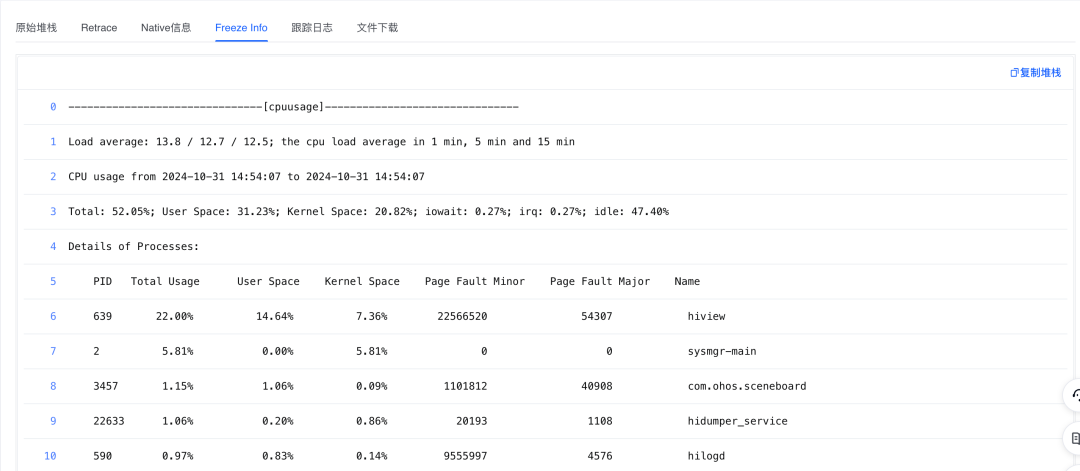The width and height of the screenshot is (1080, 471).
Task: Click the hiview process name
Action: click(x=707, y=316)
